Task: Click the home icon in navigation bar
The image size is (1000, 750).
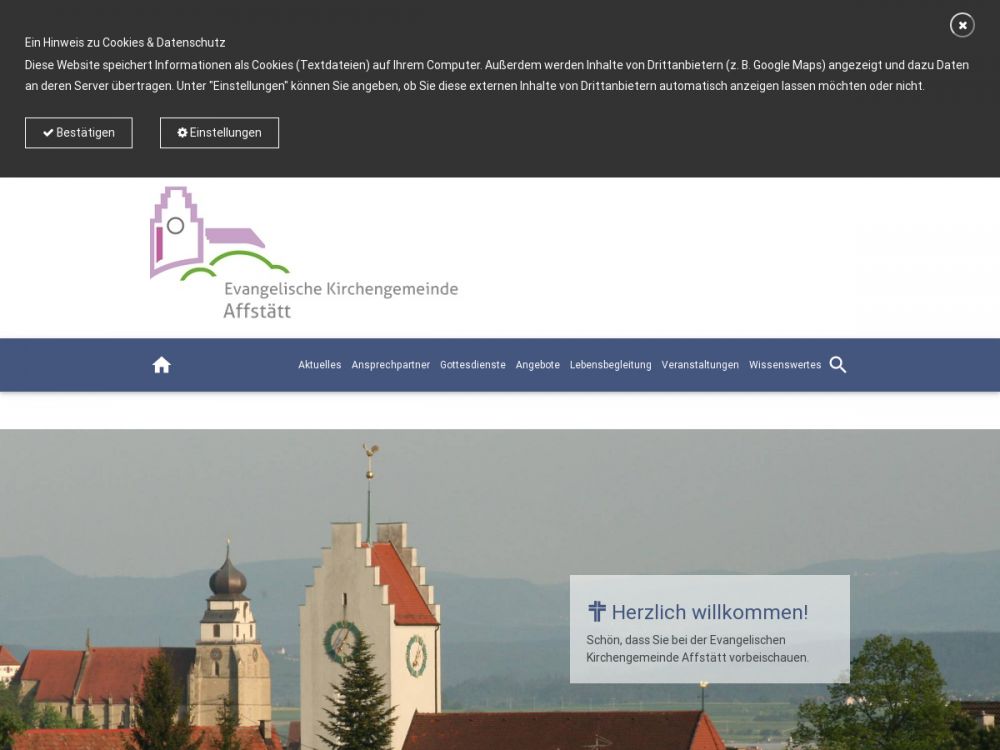Action: click(x=162, y=365)
